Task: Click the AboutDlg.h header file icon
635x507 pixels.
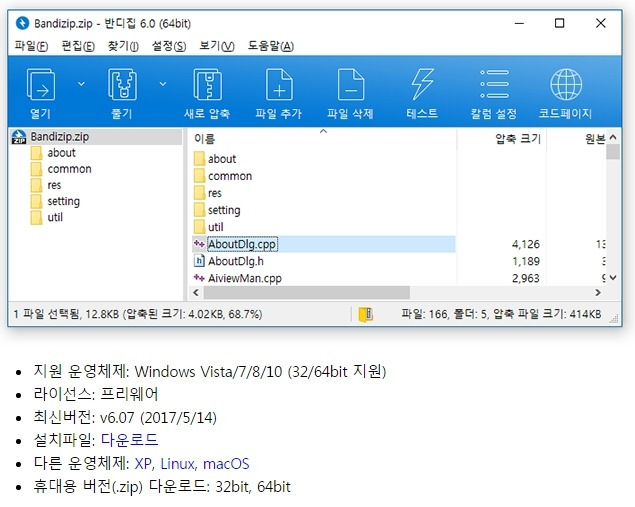Action: [199, 261]
